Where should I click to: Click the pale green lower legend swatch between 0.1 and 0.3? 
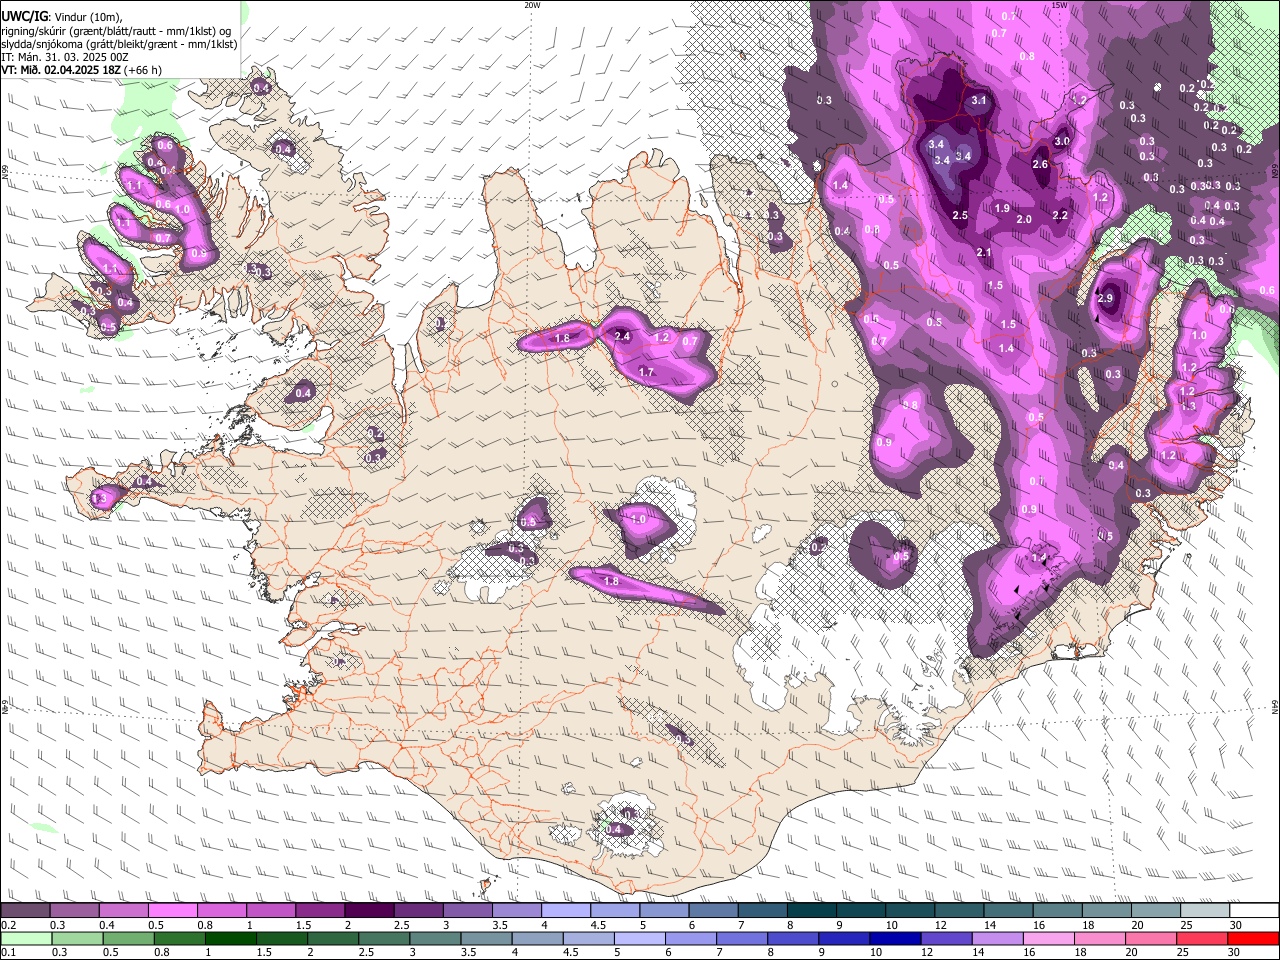pos(25,938)
